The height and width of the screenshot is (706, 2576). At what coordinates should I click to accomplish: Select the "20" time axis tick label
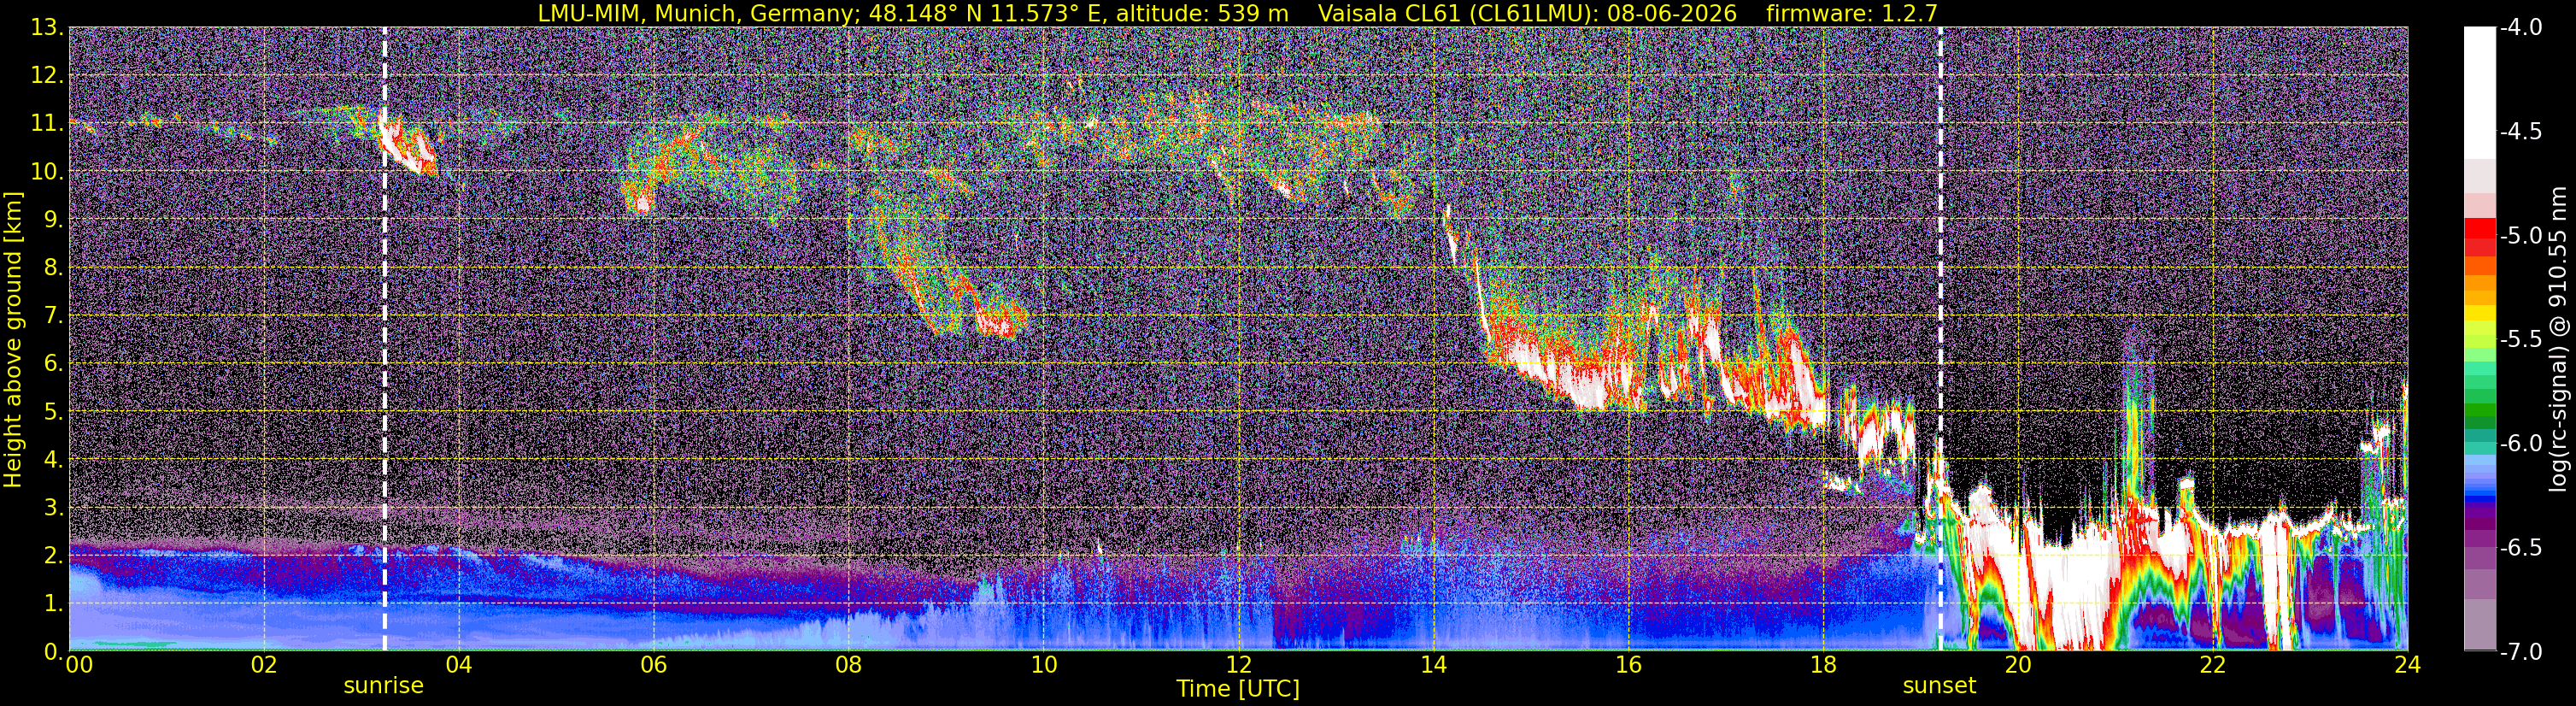[x=2018, y=664]
